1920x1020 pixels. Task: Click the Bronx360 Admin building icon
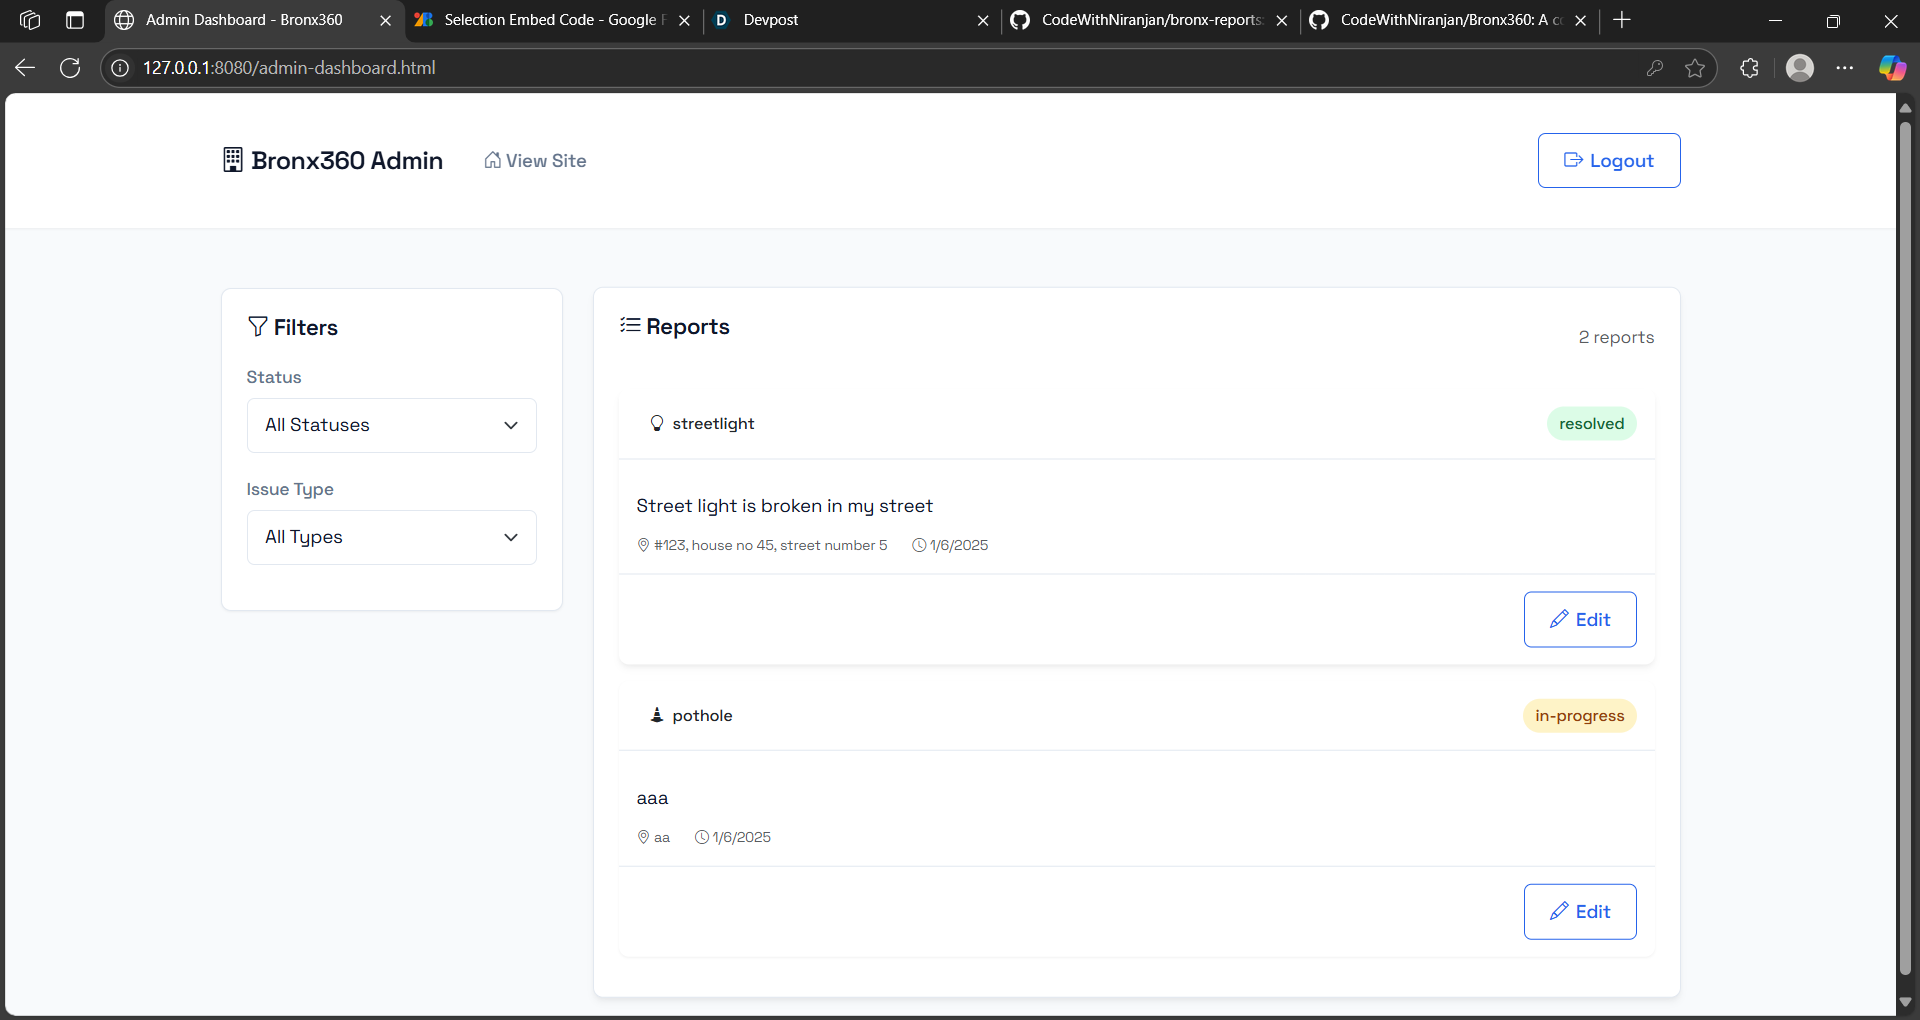pyautogui.click(x=232, y=160)
